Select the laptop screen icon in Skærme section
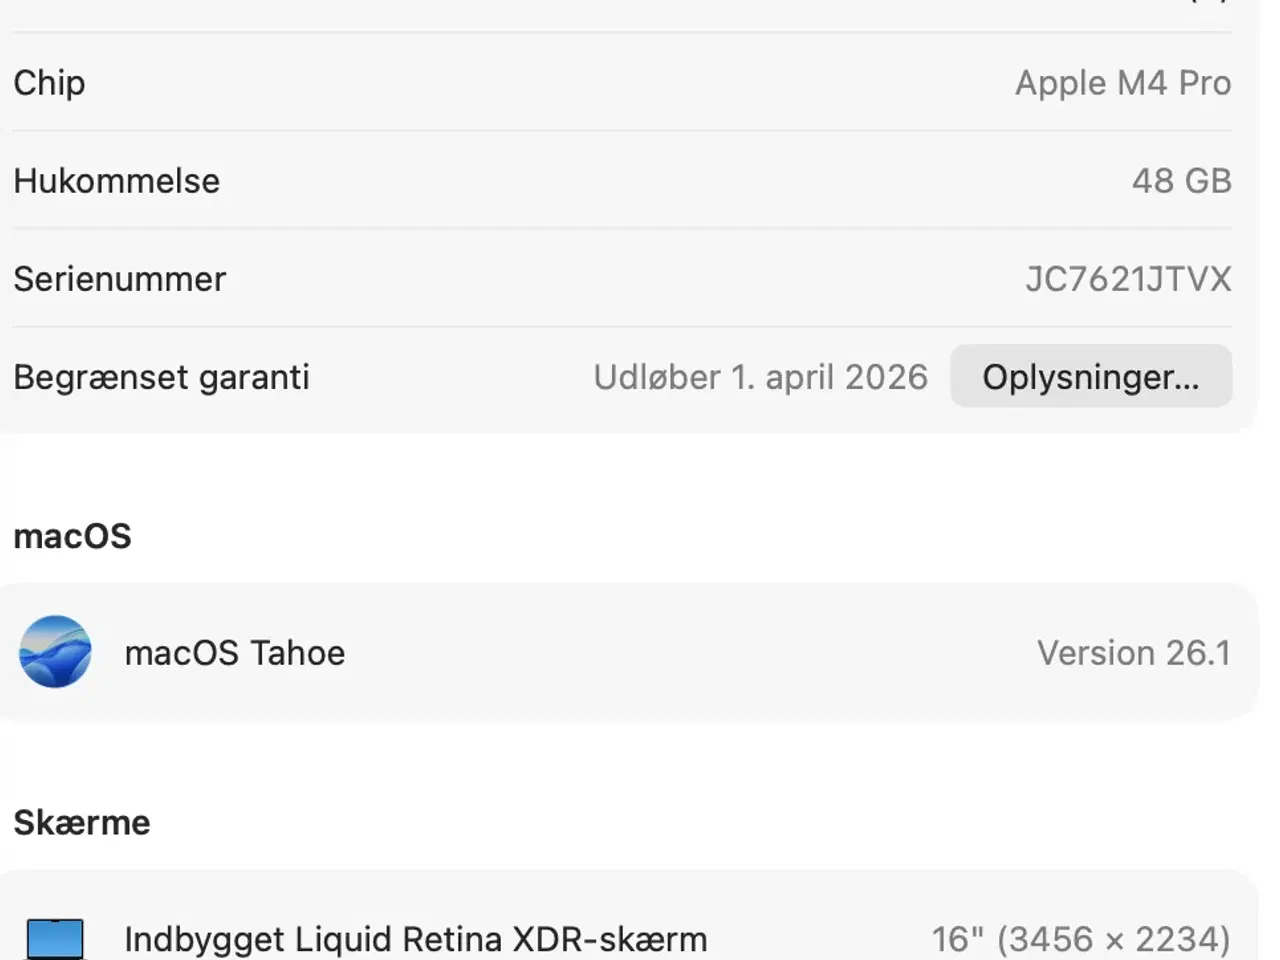This screenshot has width=1280, height=960. pos(57,938)
